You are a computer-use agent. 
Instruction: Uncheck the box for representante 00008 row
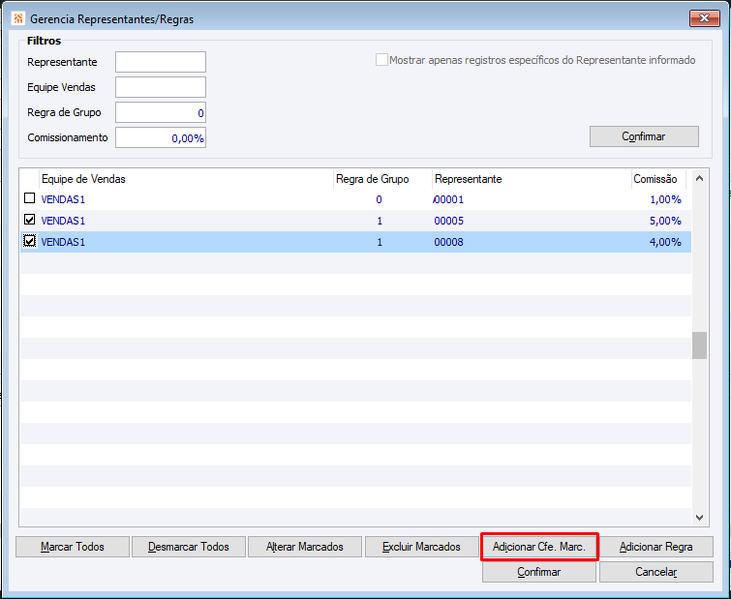tap(29, 241)
